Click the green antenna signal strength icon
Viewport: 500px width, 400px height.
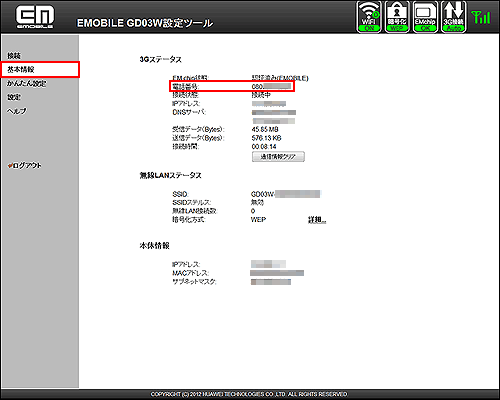tap(481, 17)
